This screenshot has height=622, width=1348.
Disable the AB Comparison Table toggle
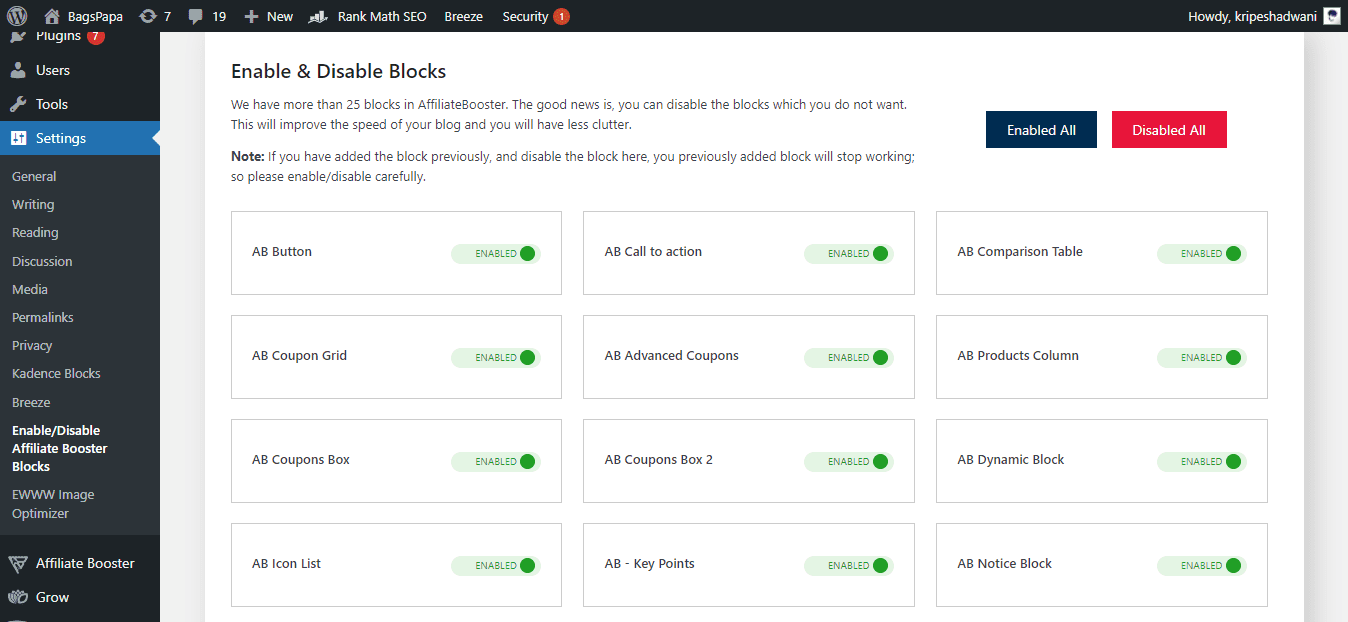click(1201, 253)
